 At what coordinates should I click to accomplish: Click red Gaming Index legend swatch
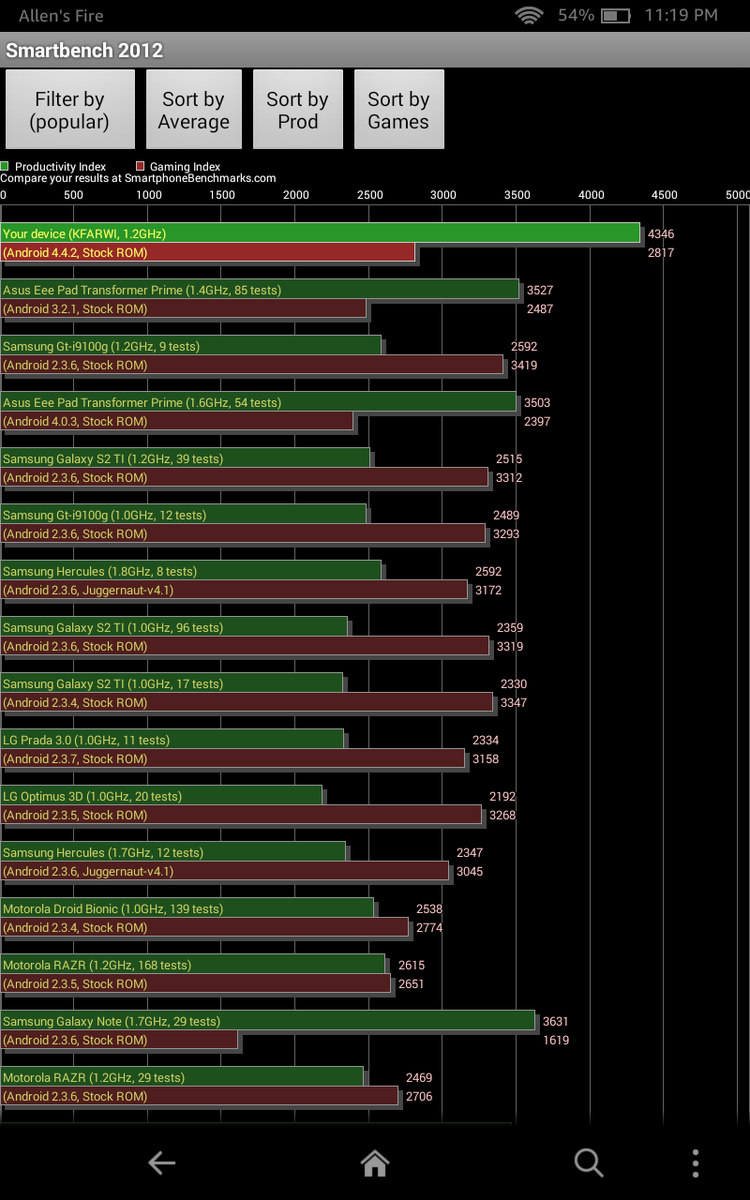click(141, 167)
